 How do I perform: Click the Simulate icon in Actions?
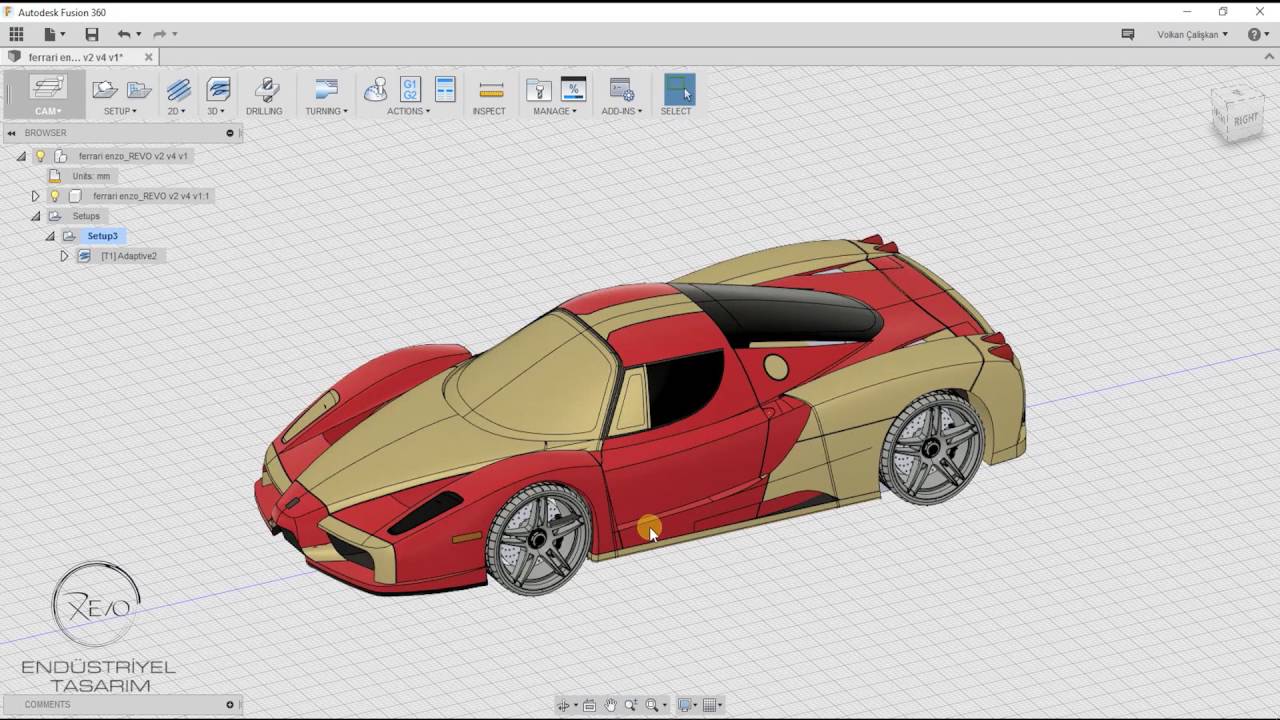[x=375, y=89]
